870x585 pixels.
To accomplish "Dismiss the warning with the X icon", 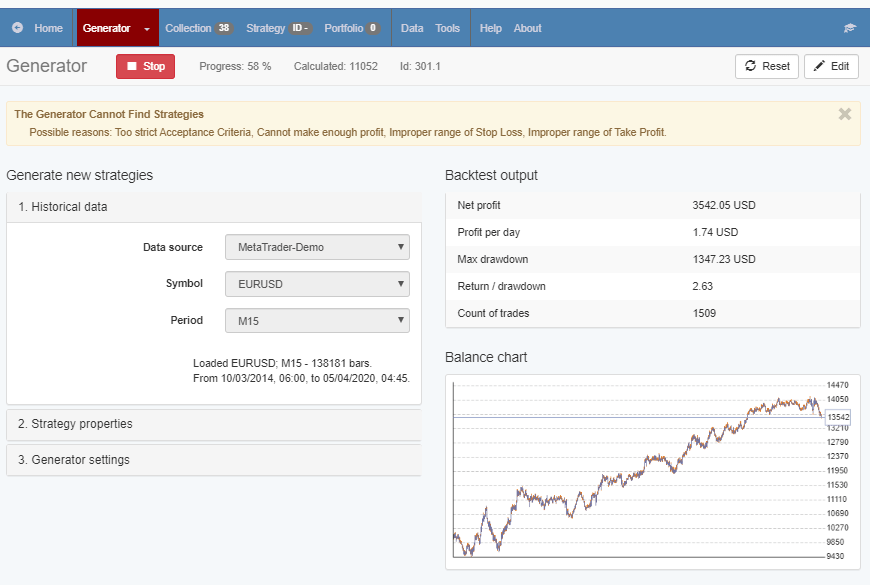I will point(845,114).
